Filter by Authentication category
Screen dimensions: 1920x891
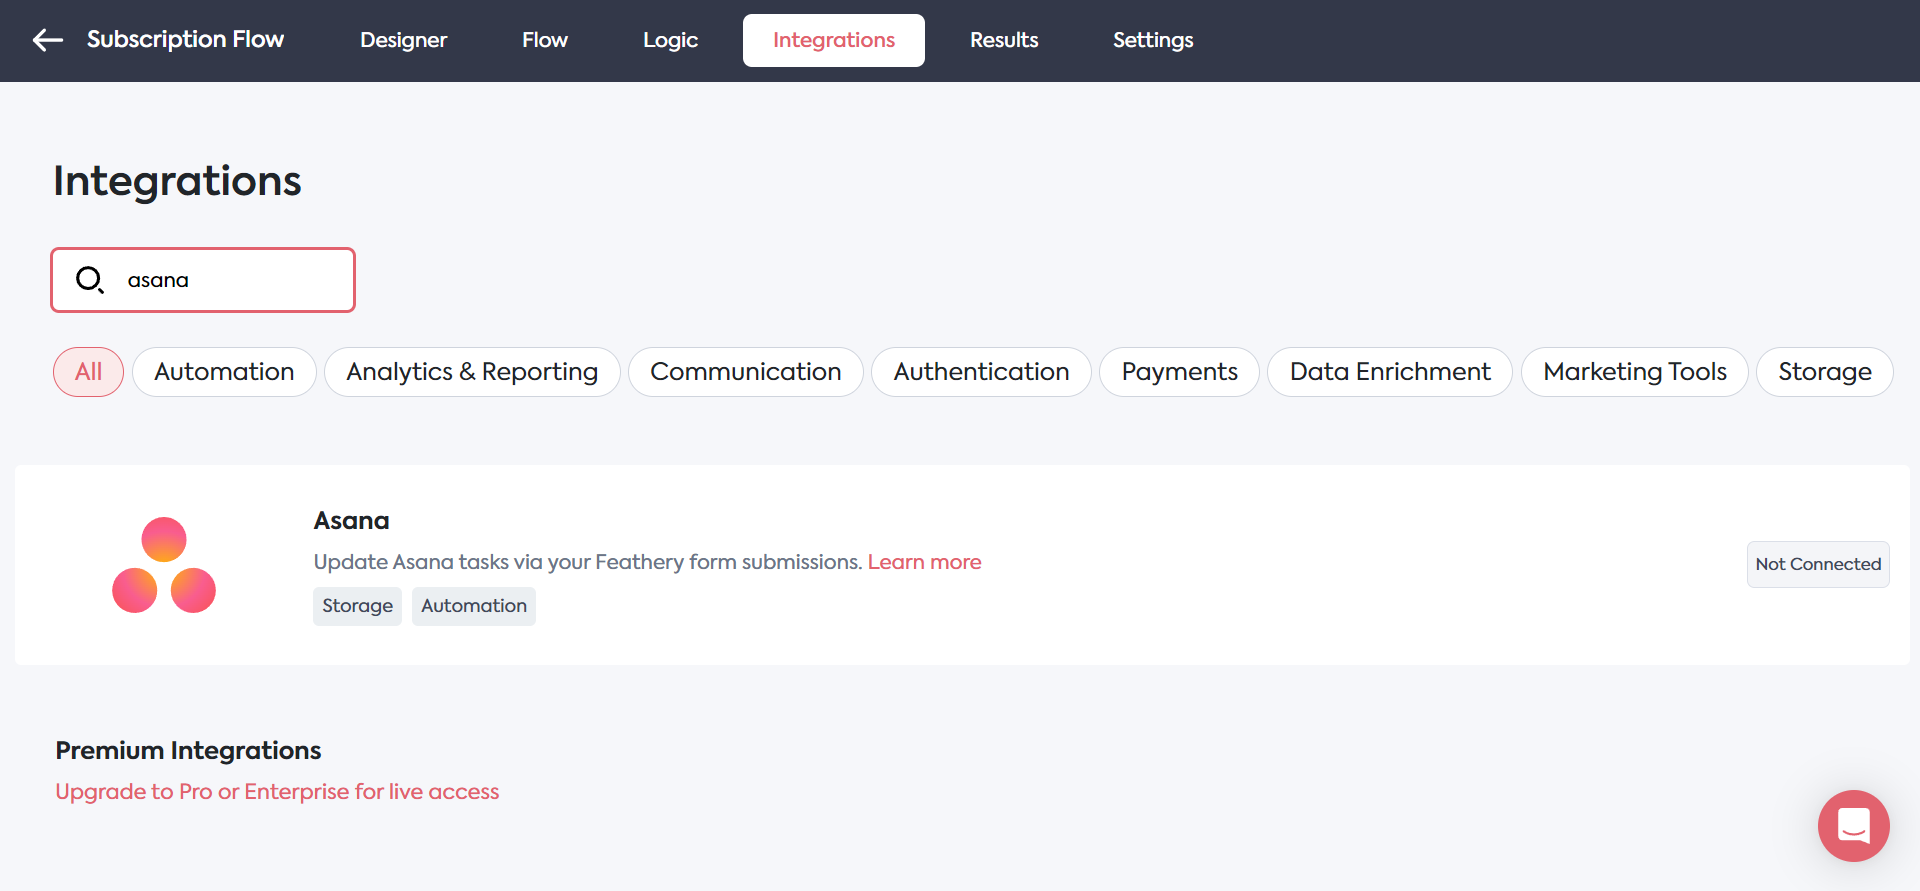(981, 372)
